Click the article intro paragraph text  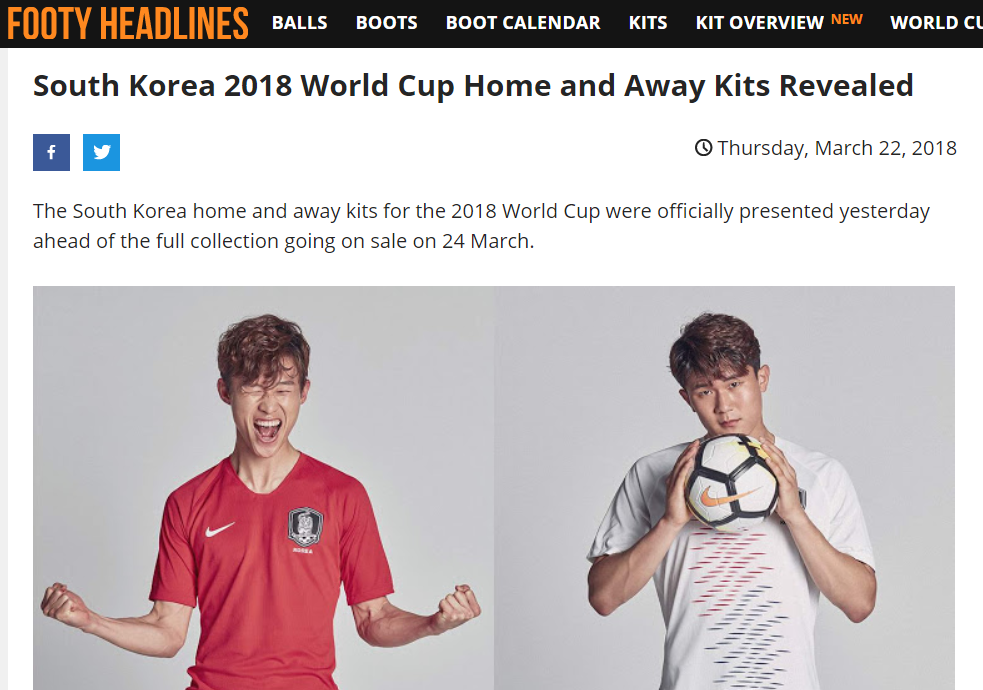click(x=481, y=226)
